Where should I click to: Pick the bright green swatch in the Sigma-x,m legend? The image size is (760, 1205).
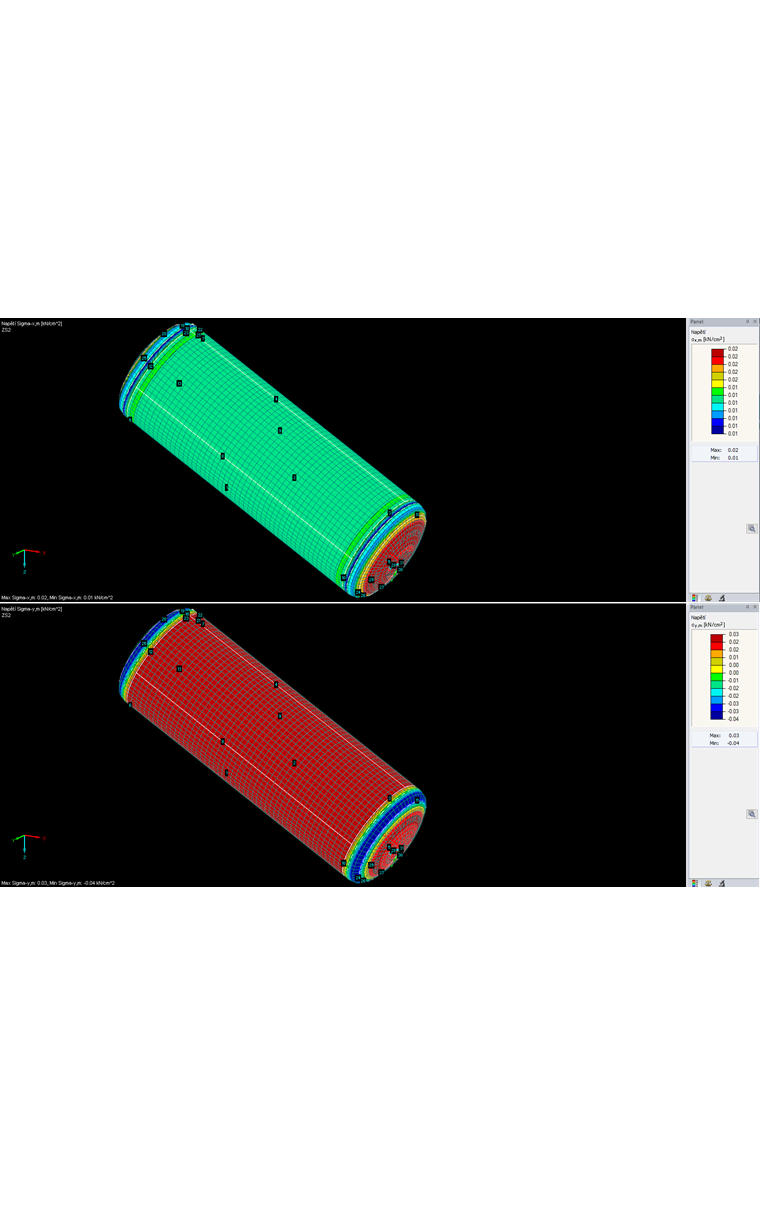coord(717,391)
